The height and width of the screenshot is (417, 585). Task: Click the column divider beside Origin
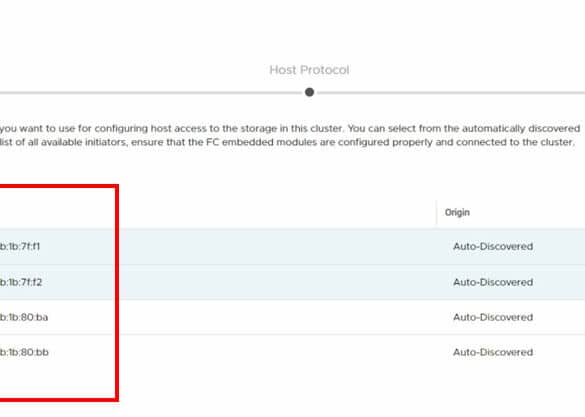pos(436,212)
